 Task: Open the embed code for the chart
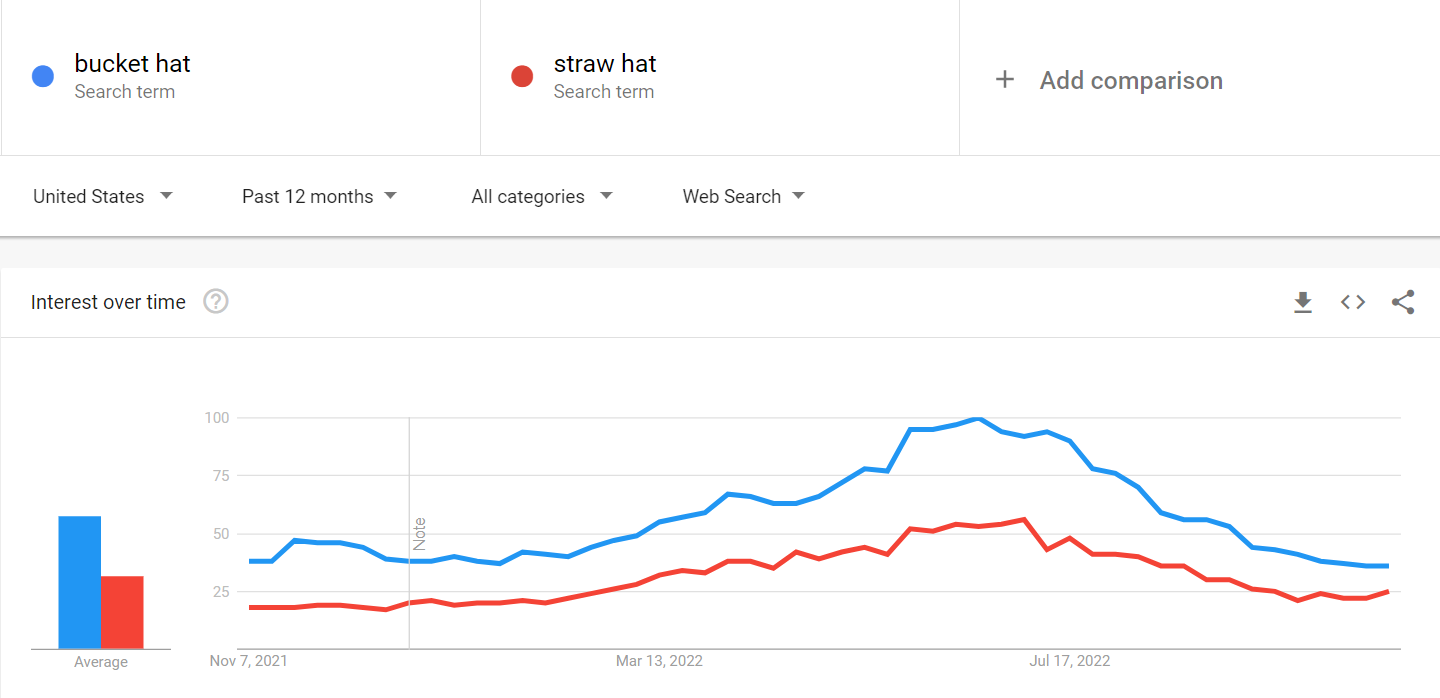coord(1352,301)
